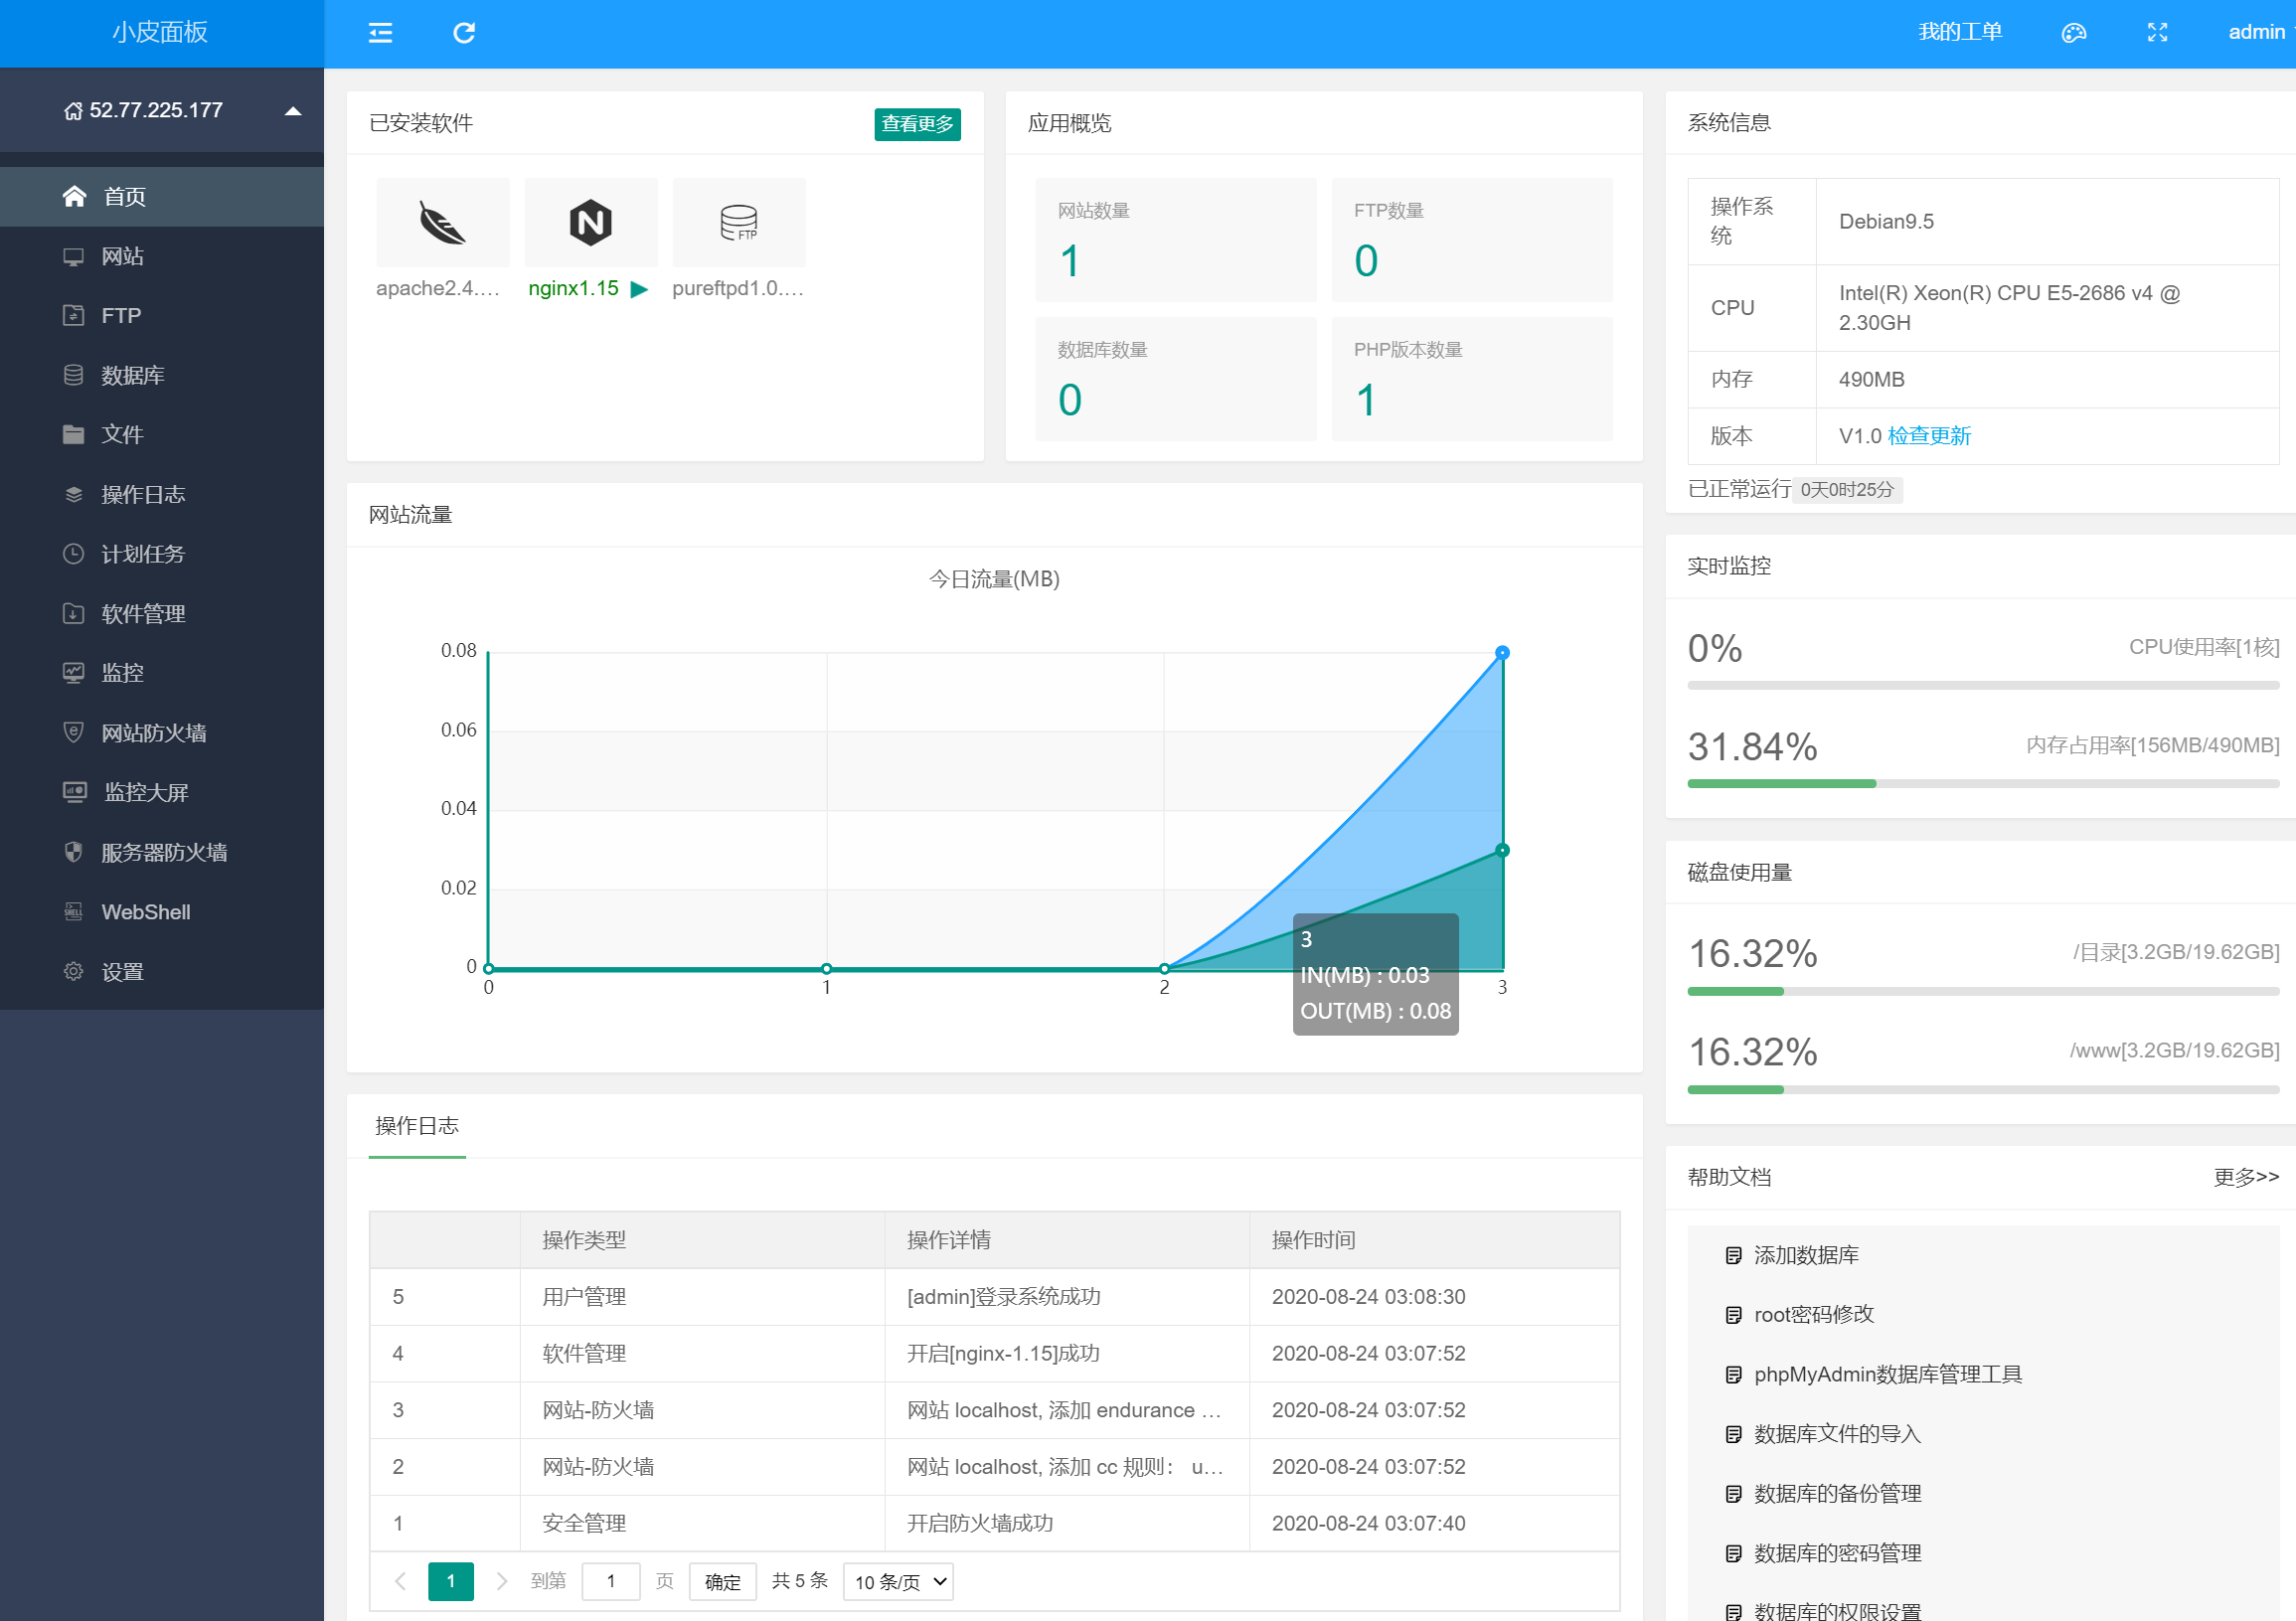Toggle fullscreen mode icon
The image size is (2296, 1621).
2157,33
